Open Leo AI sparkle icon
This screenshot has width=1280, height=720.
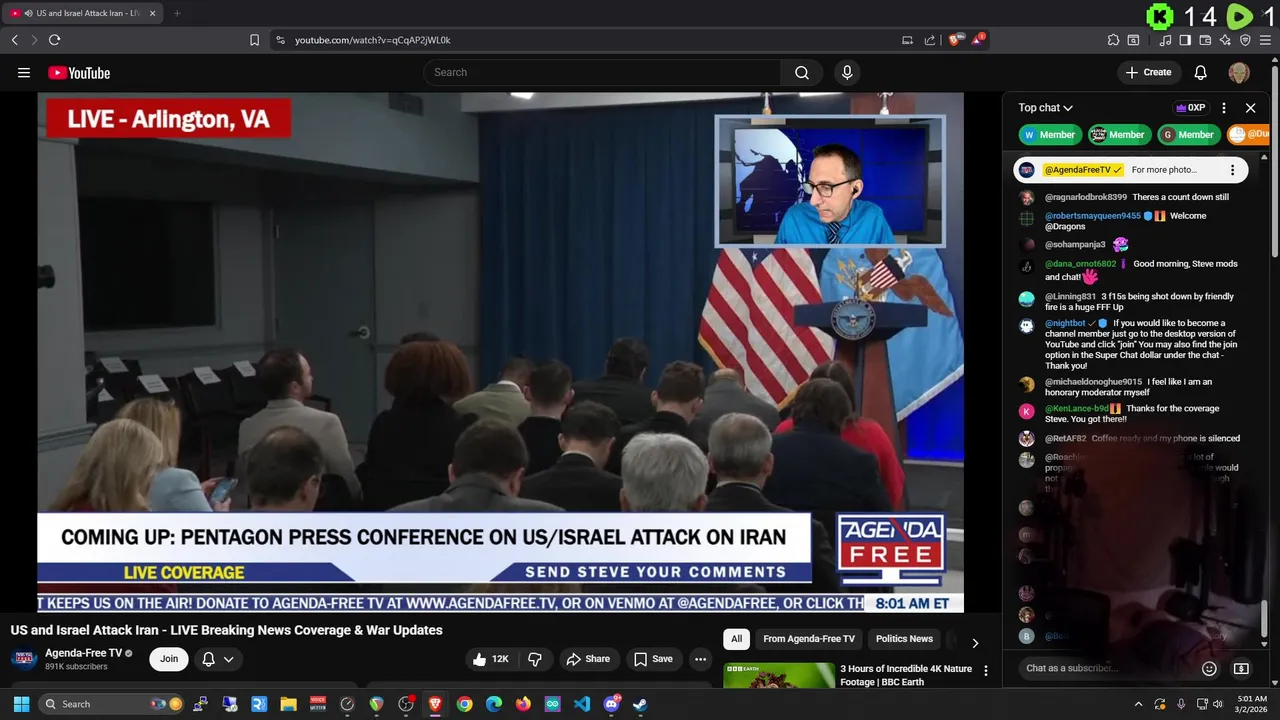1225,40
